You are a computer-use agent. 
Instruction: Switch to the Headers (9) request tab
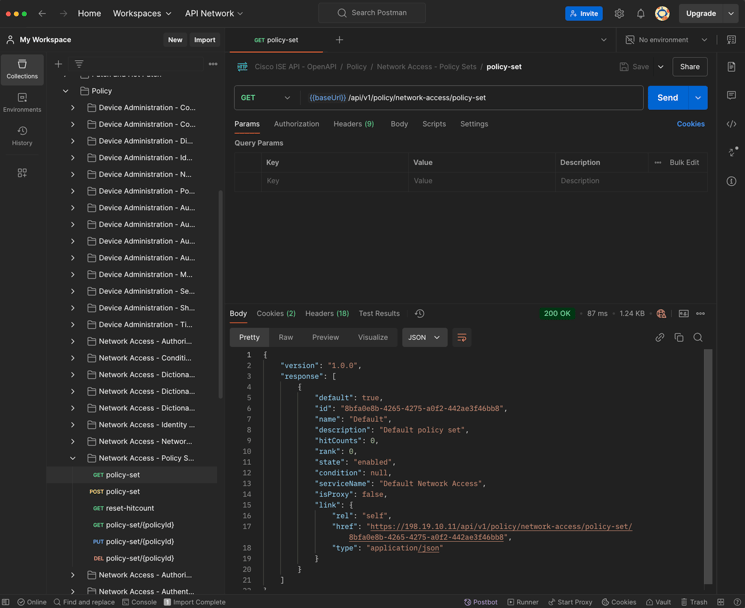[353, 124]
